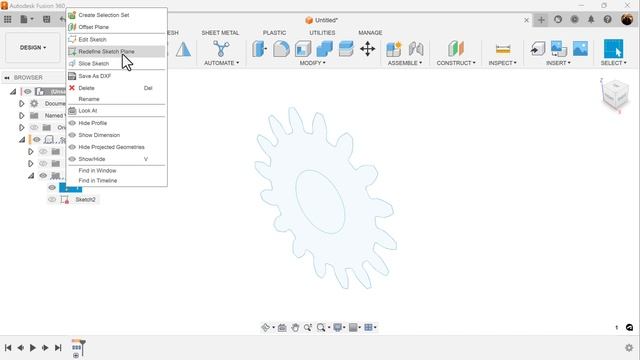The height and width of the screenshot is (360, 640).
Task: Open the CONSTRUCT dropdown menu
Action: [x=456, y=63]
